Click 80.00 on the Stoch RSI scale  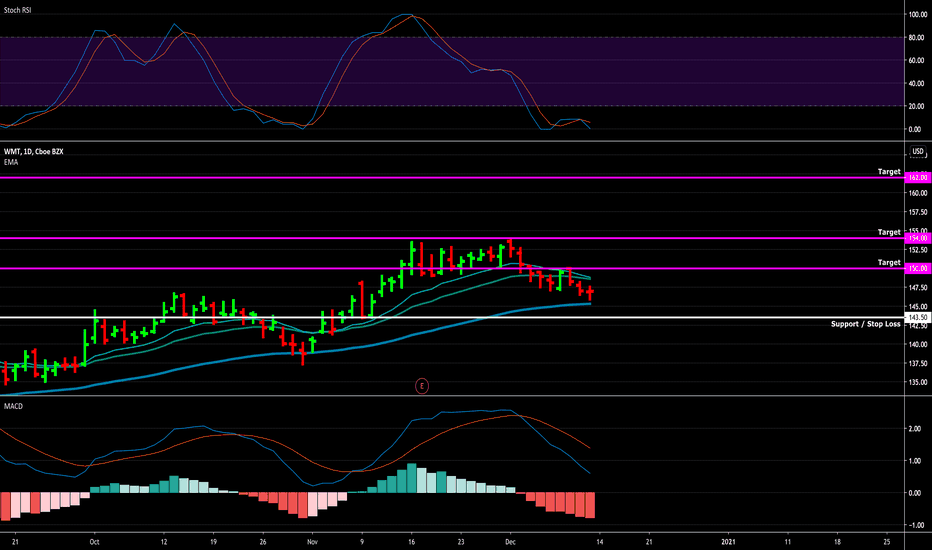917,37
